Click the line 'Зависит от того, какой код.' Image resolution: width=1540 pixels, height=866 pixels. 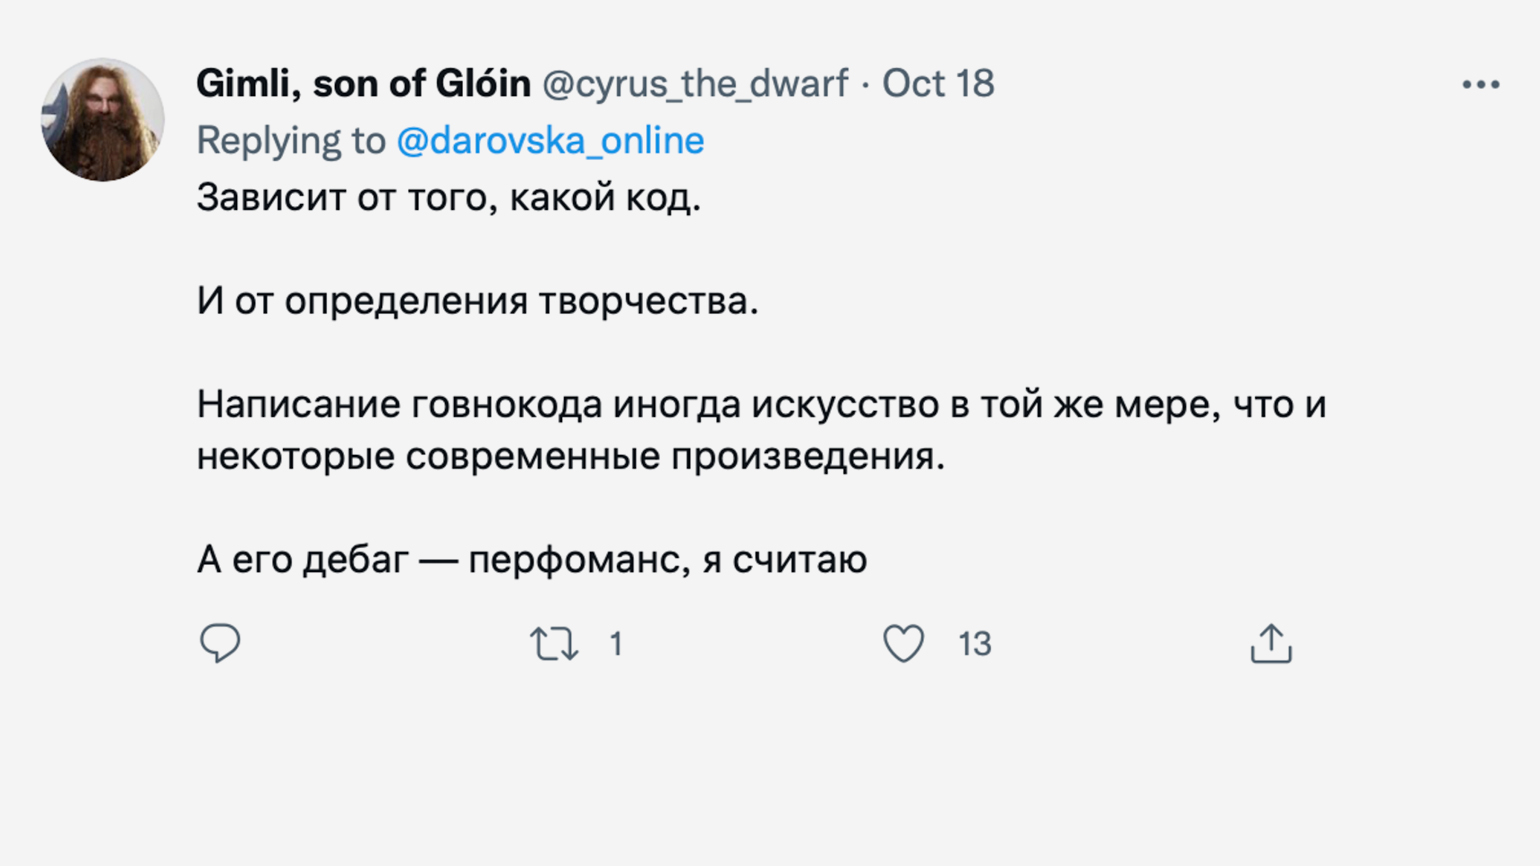[448, 197]
